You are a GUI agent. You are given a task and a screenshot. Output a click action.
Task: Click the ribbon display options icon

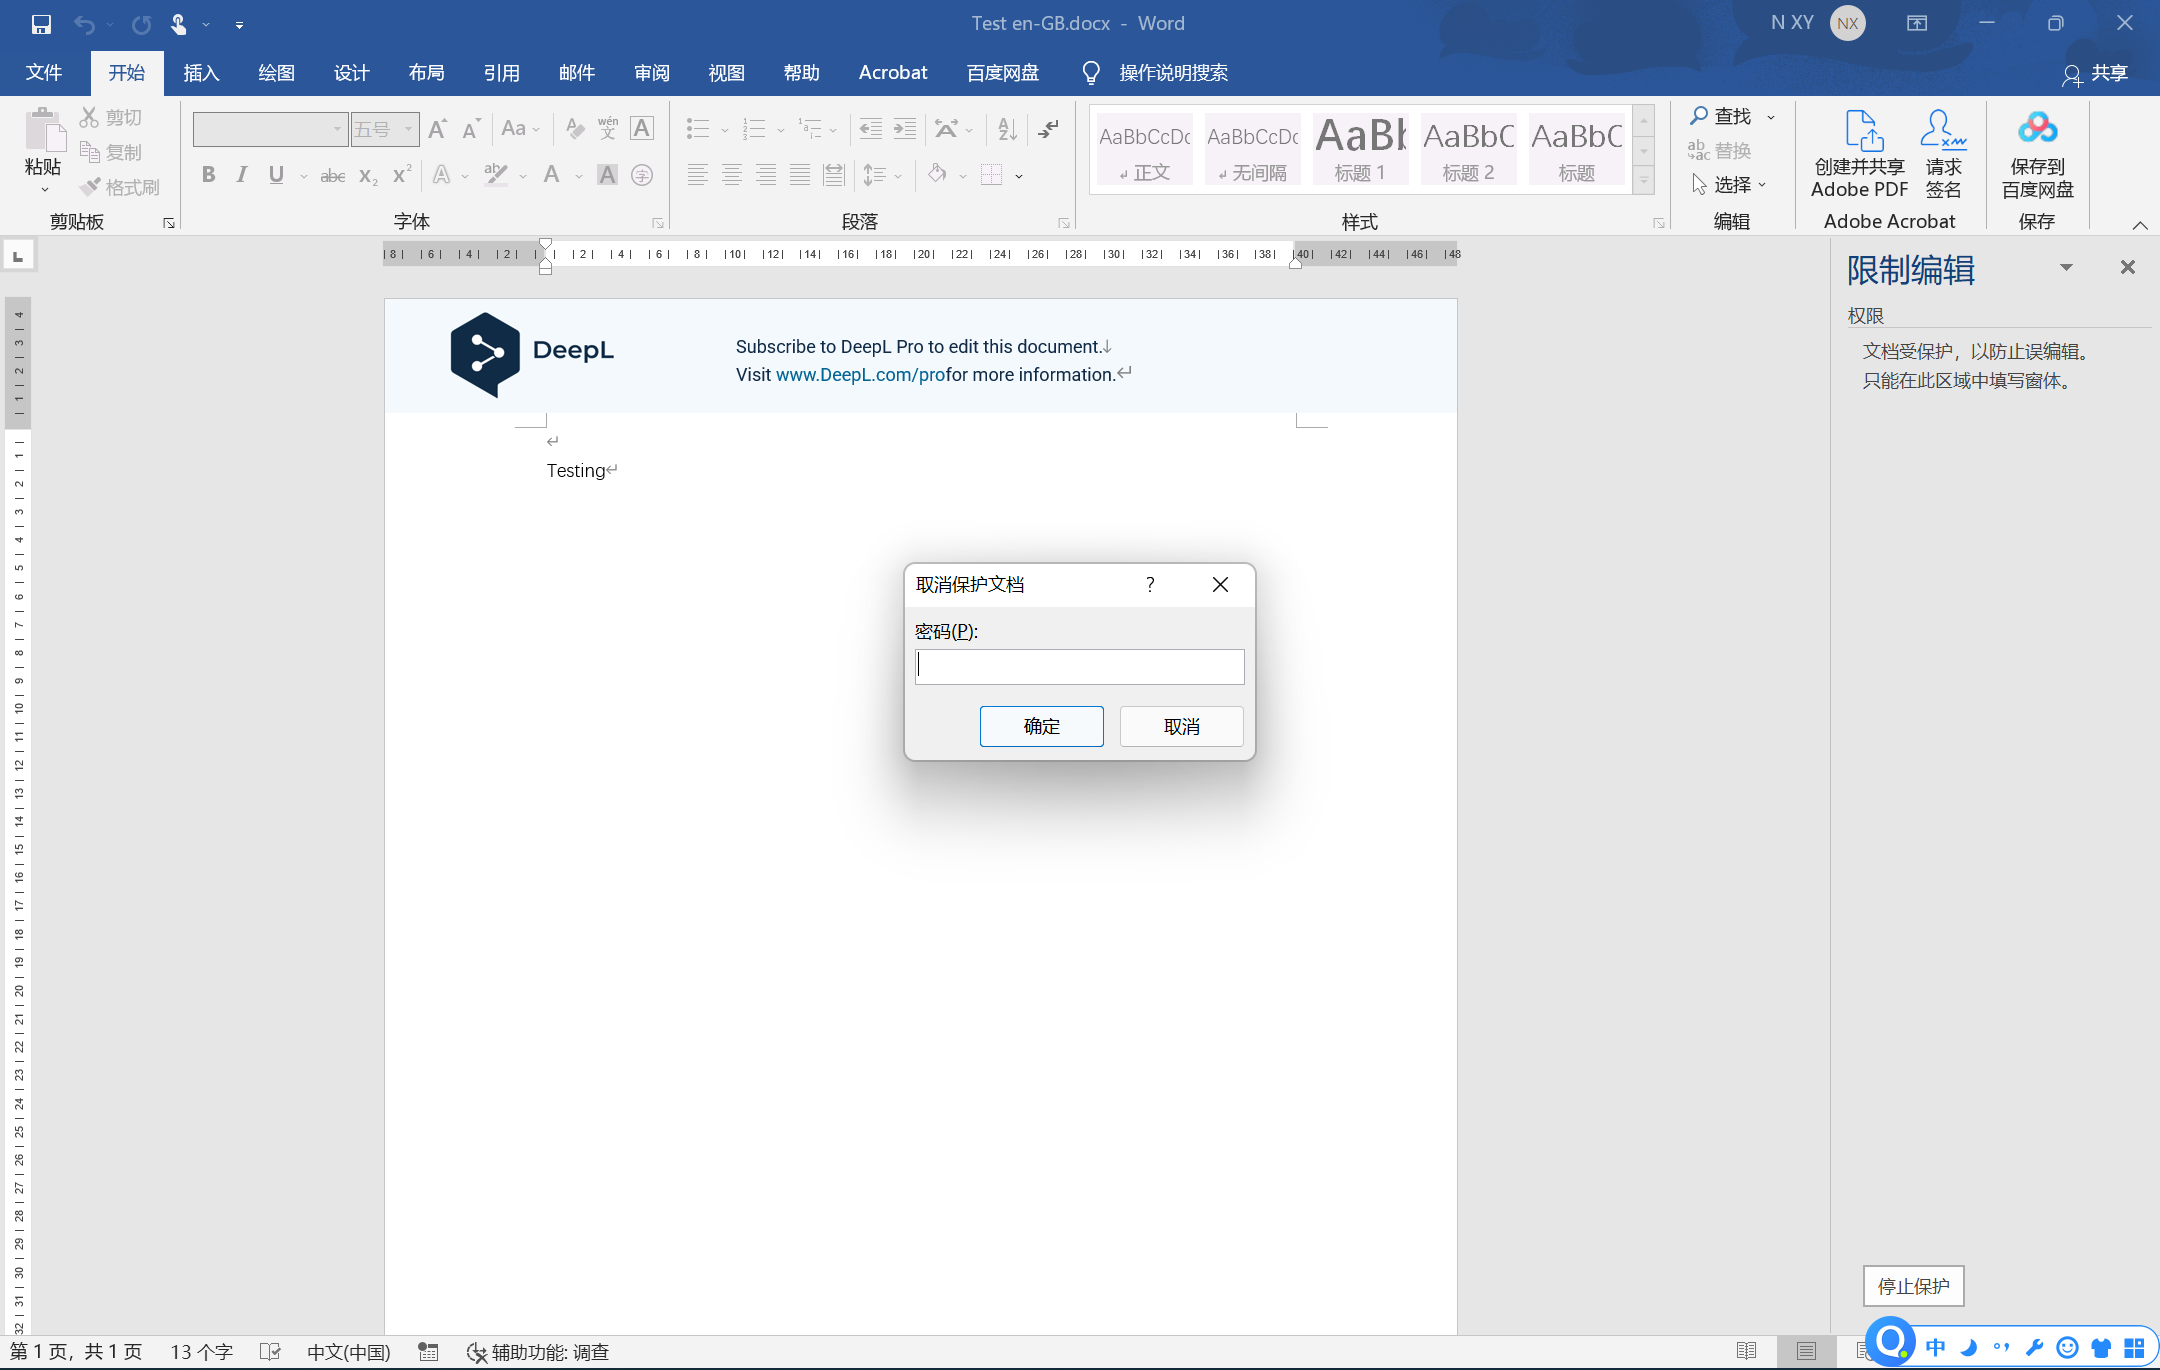point(1916,24)
